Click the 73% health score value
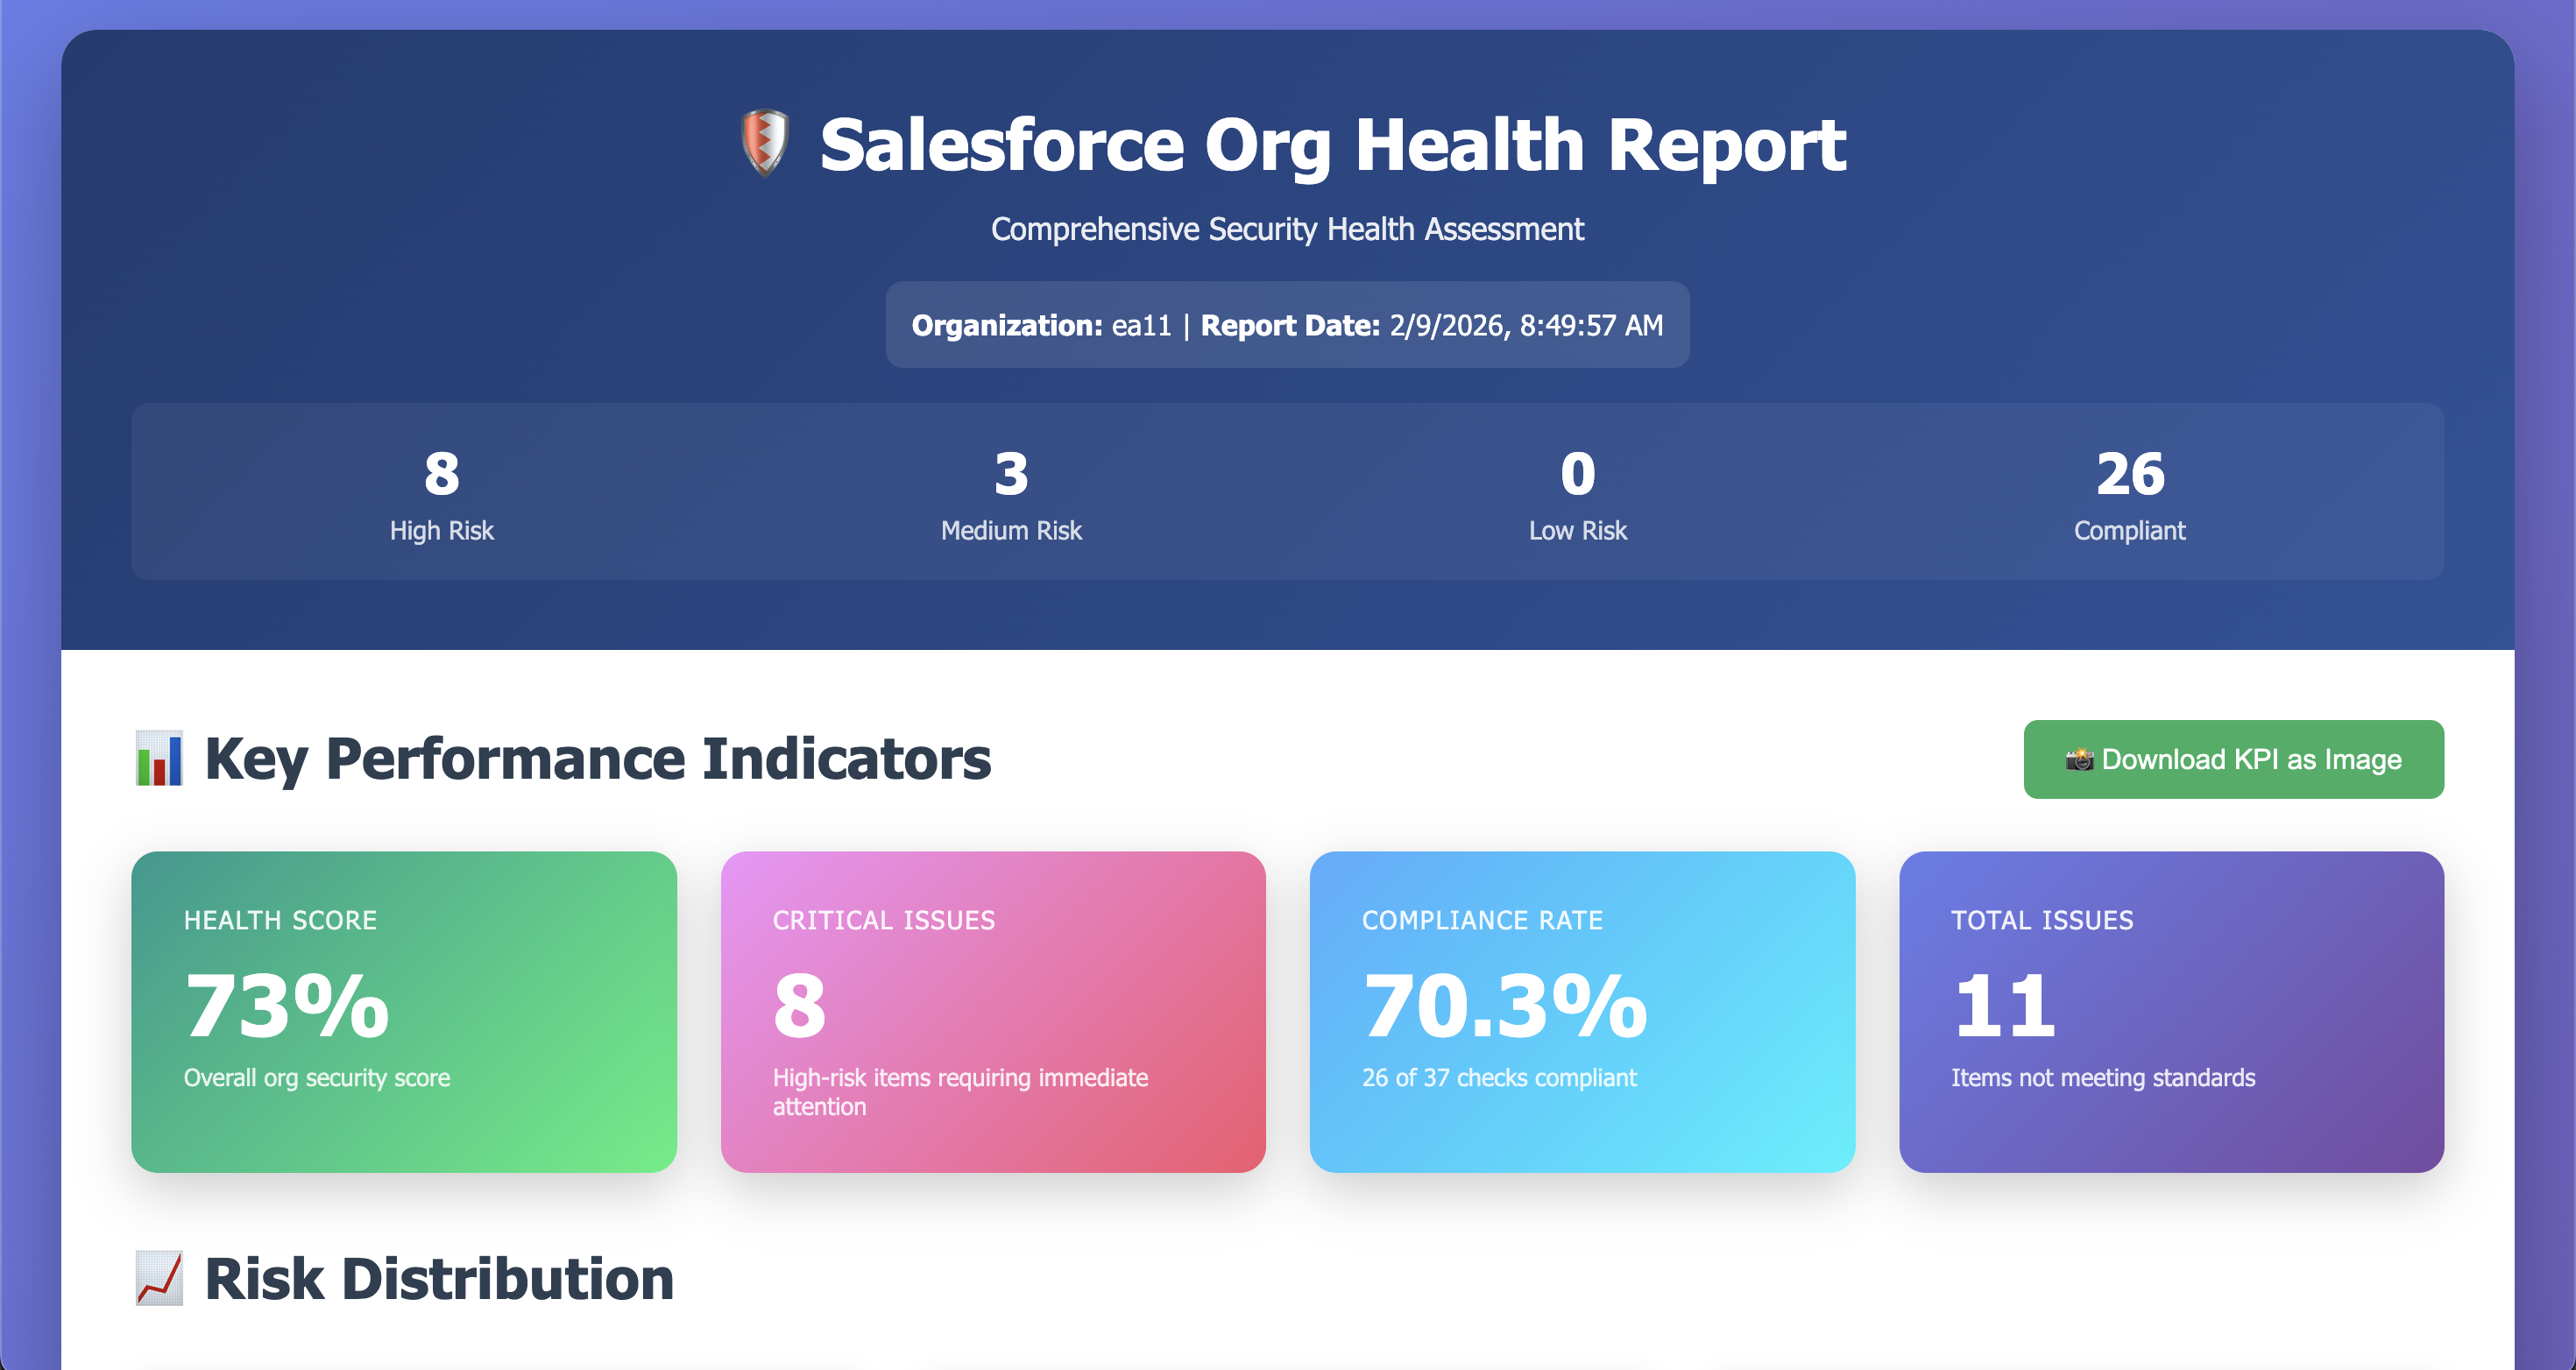 (287, 1005)
